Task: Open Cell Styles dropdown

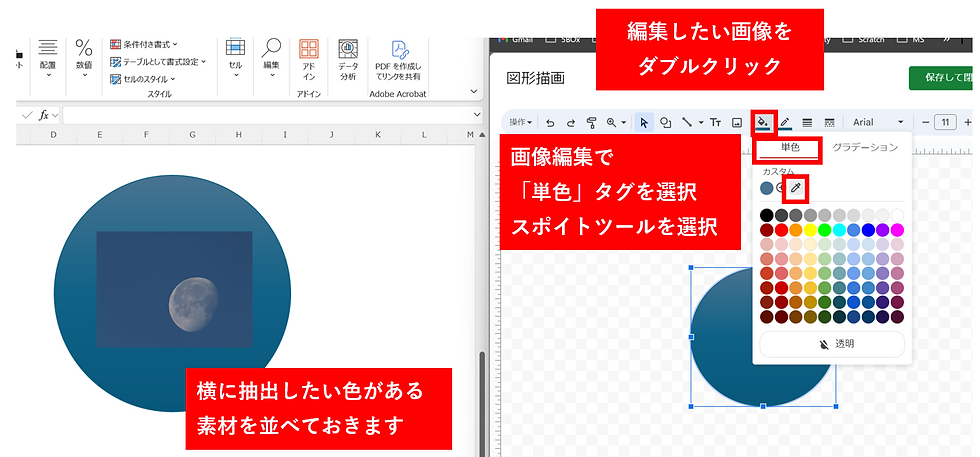Action: (142, 79)
